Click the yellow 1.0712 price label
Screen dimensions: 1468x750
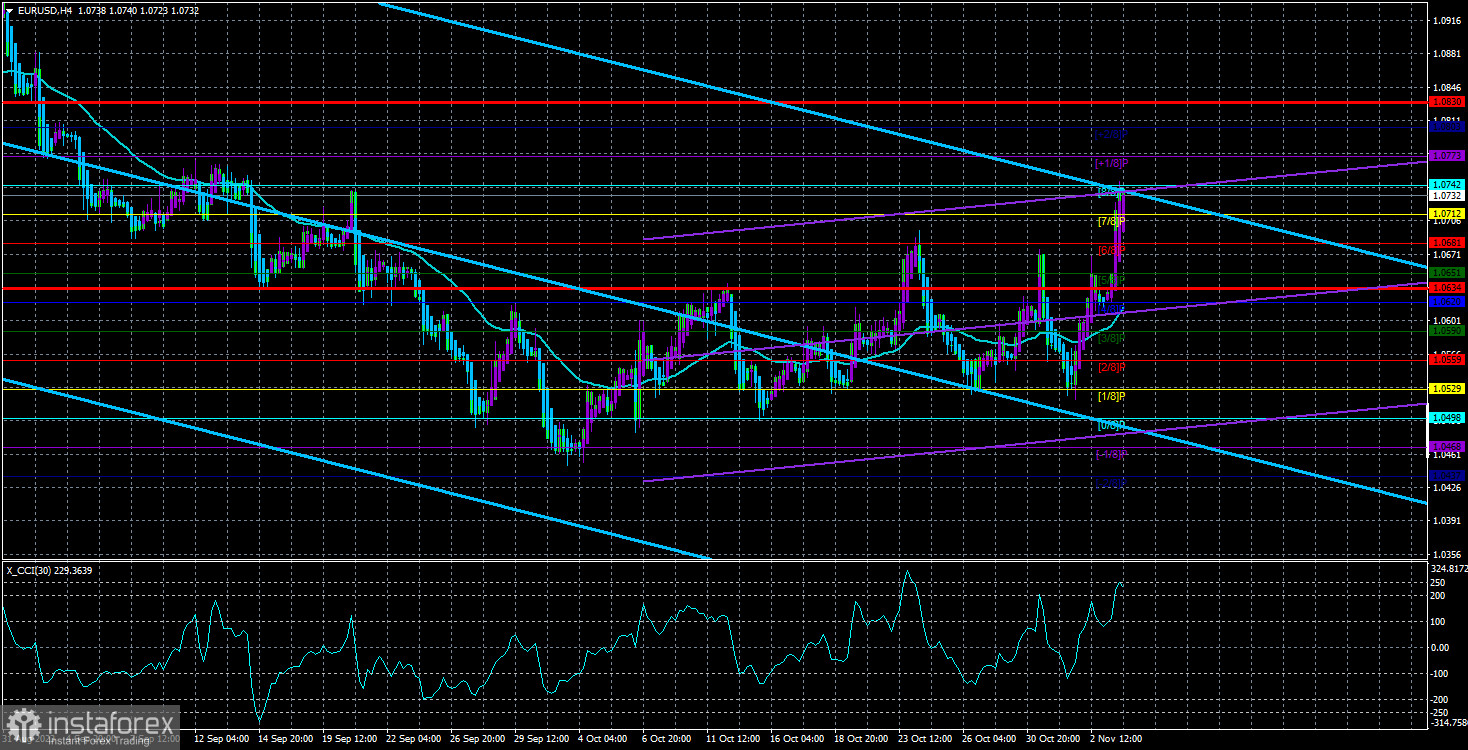(x=1447, y=213)
